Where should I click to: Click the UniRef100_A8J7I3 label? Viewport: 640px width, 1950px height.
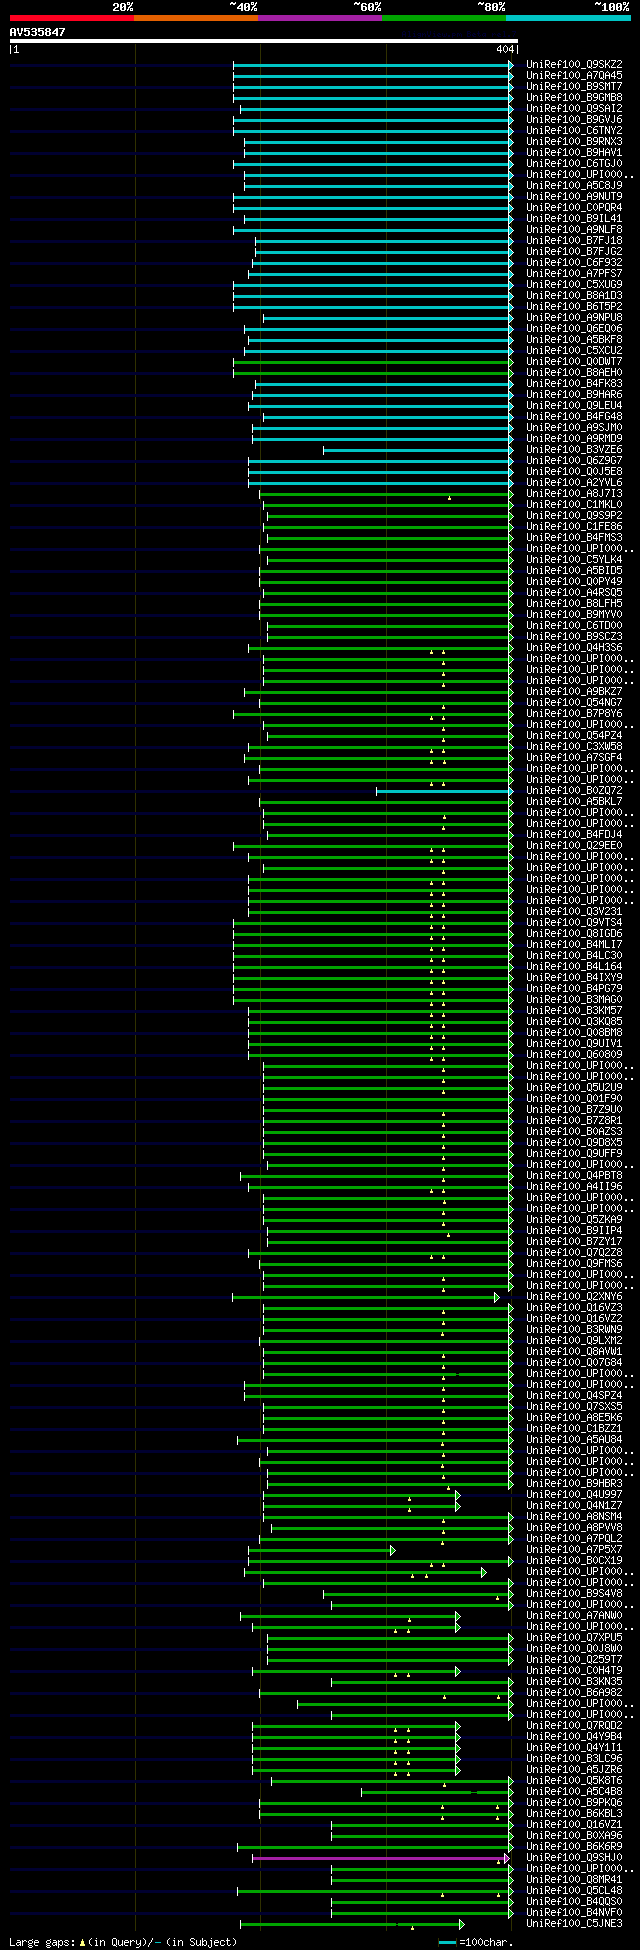(574, 494)
